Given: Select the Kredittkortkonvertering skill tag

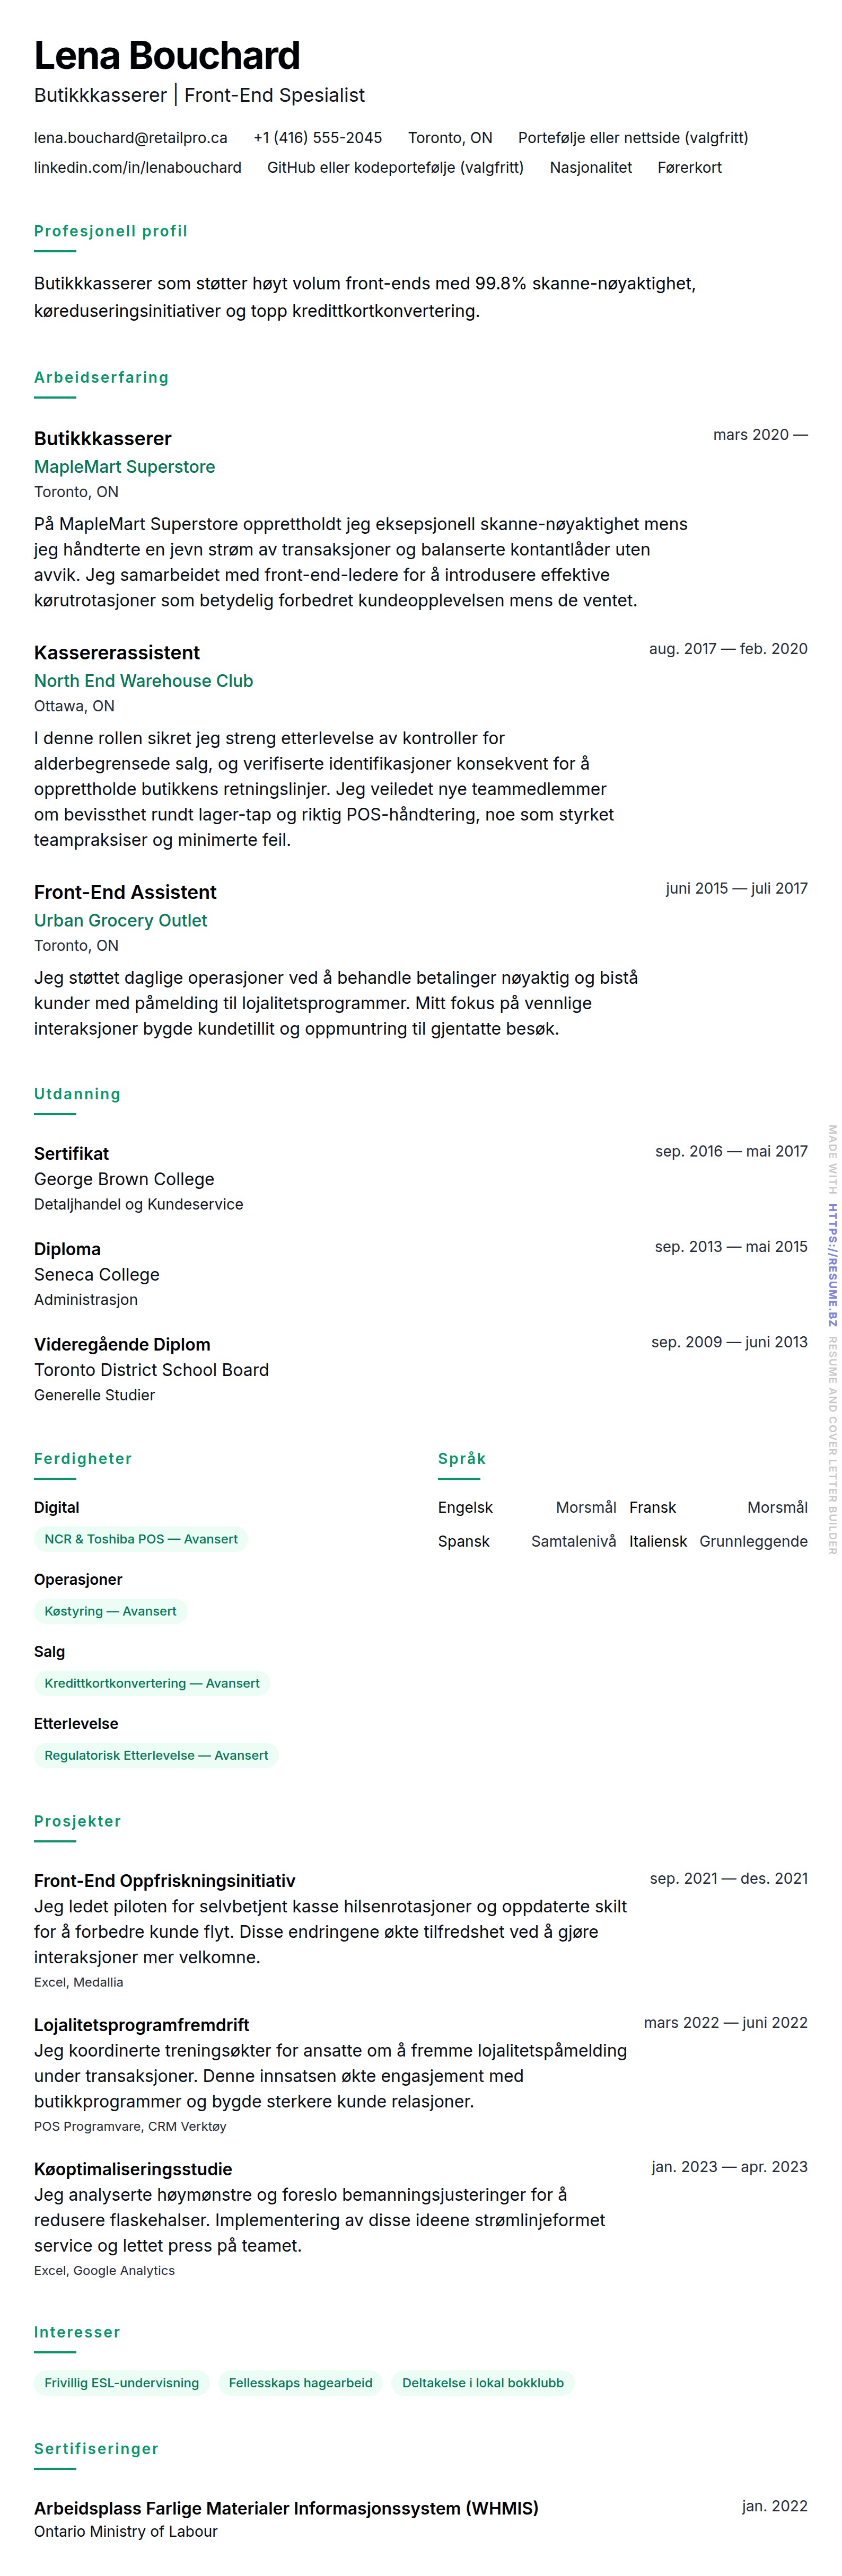Looking at the screenshot, I should click(x=152, y=1683).
